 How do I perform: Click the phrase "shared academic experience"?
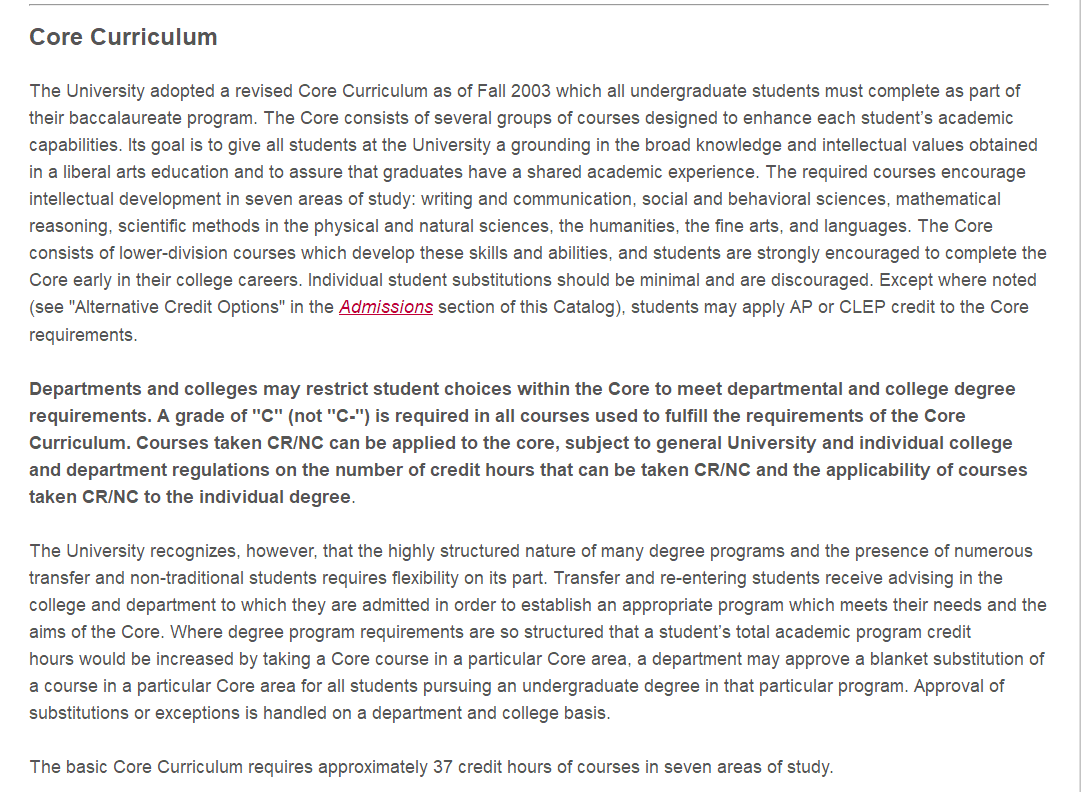[x=642, y=172]
